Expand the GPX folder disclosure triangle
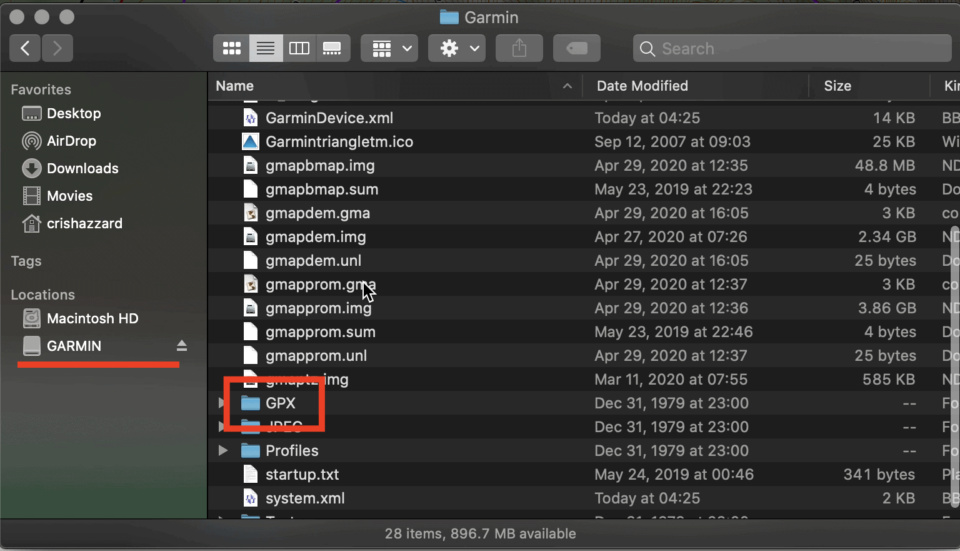 (x=222, y=403)
